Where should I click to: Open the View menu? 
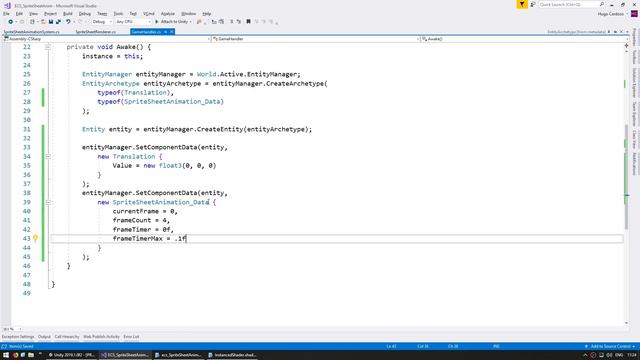click(33, 14)
